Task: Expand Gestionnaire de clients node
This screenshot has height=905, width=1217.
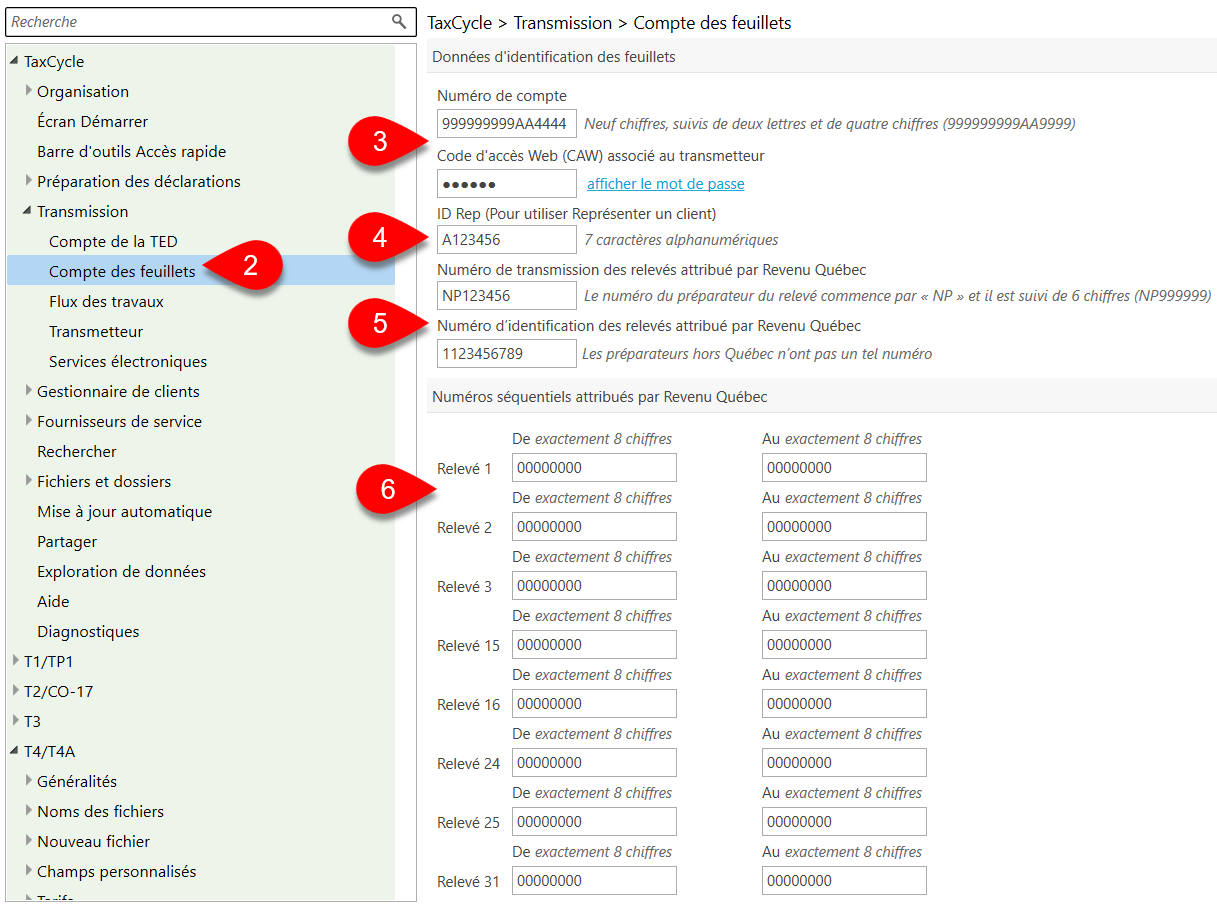Action: (x=29, y=391)
